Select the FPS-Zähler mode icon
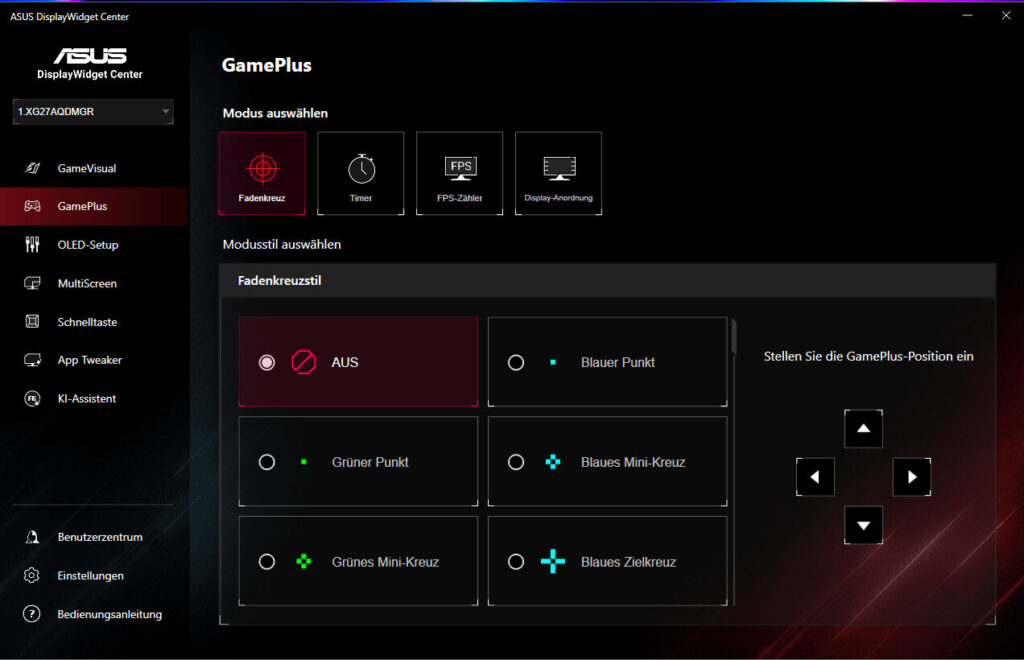 [x=460, y=173]
